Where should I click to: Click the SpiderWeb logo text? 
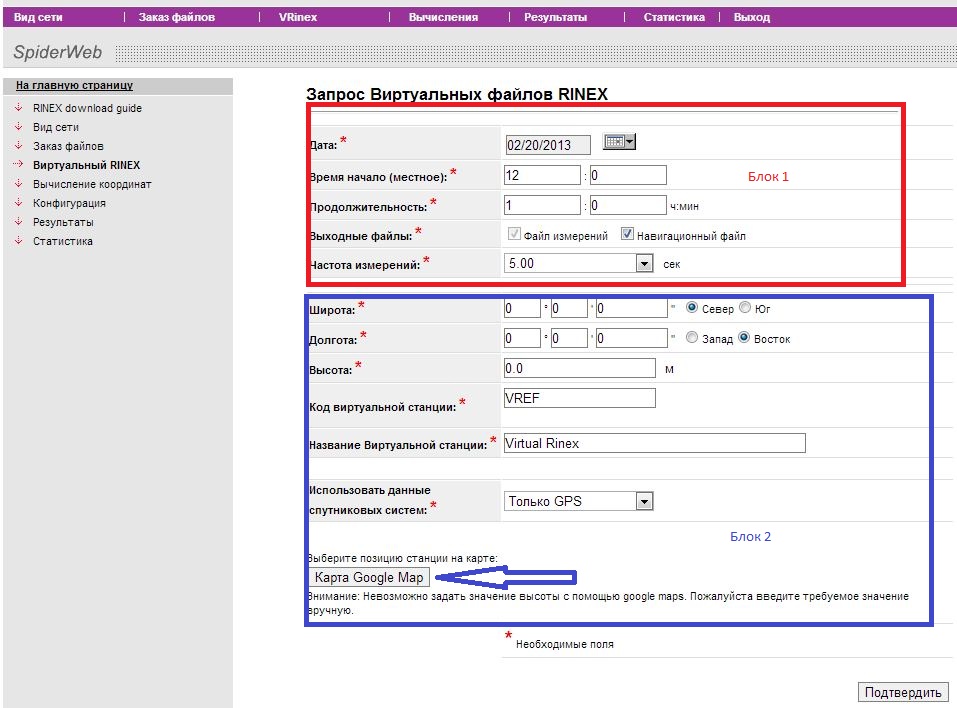coord(57,52)
